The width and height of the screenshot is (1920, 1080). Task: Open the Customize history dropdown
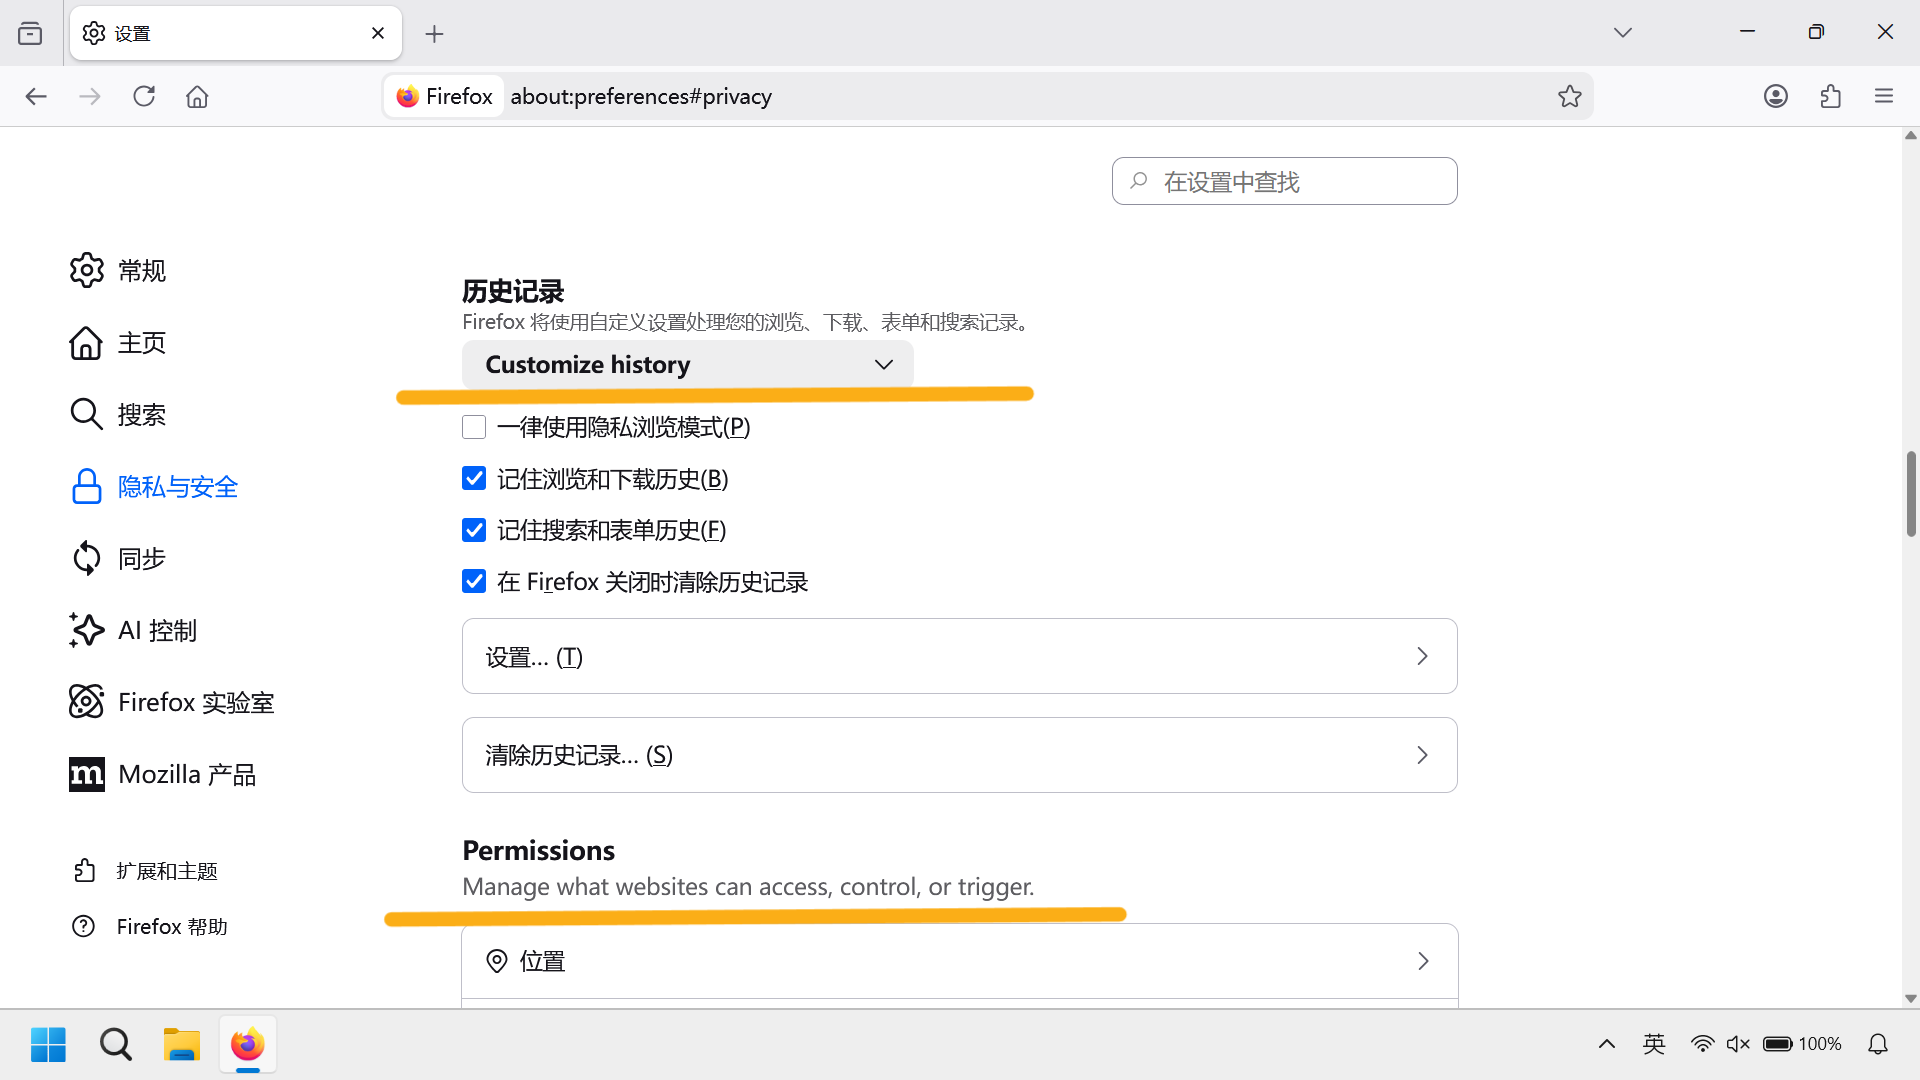click(x=687, y=364)
